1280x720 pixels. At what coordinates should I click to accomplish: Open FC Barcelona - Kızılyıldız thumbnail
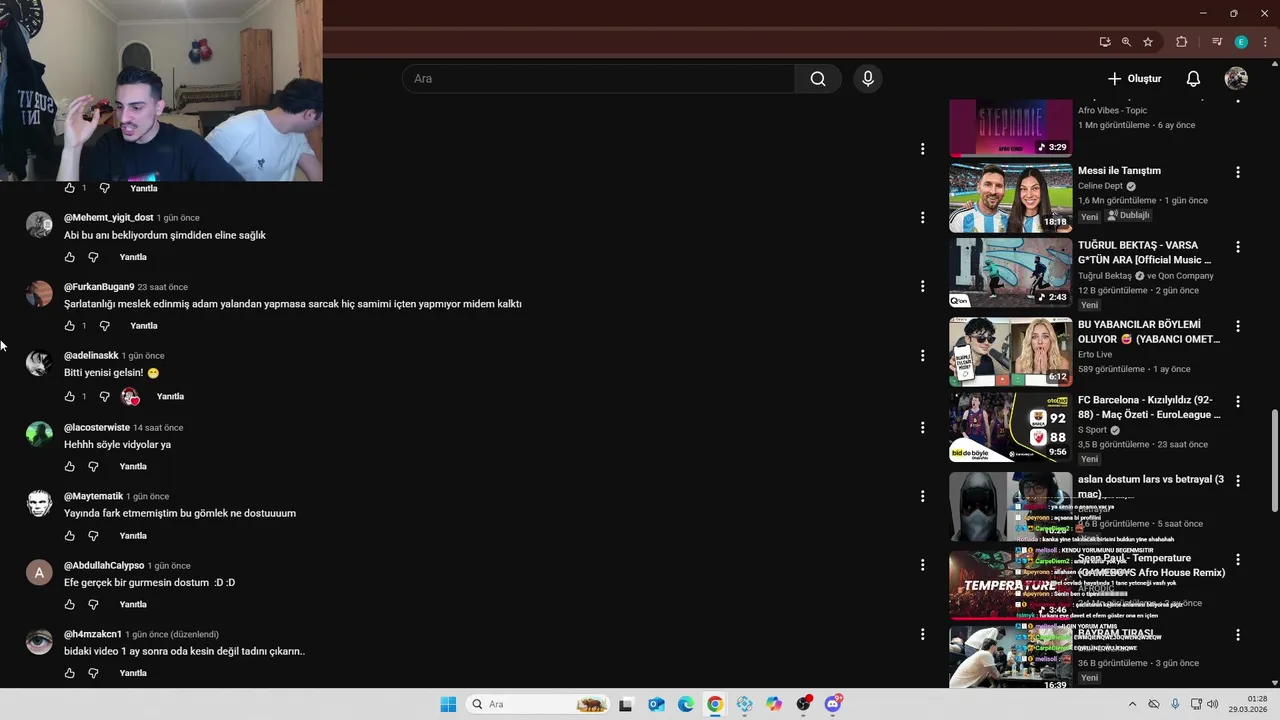(x=1010, y=428)
